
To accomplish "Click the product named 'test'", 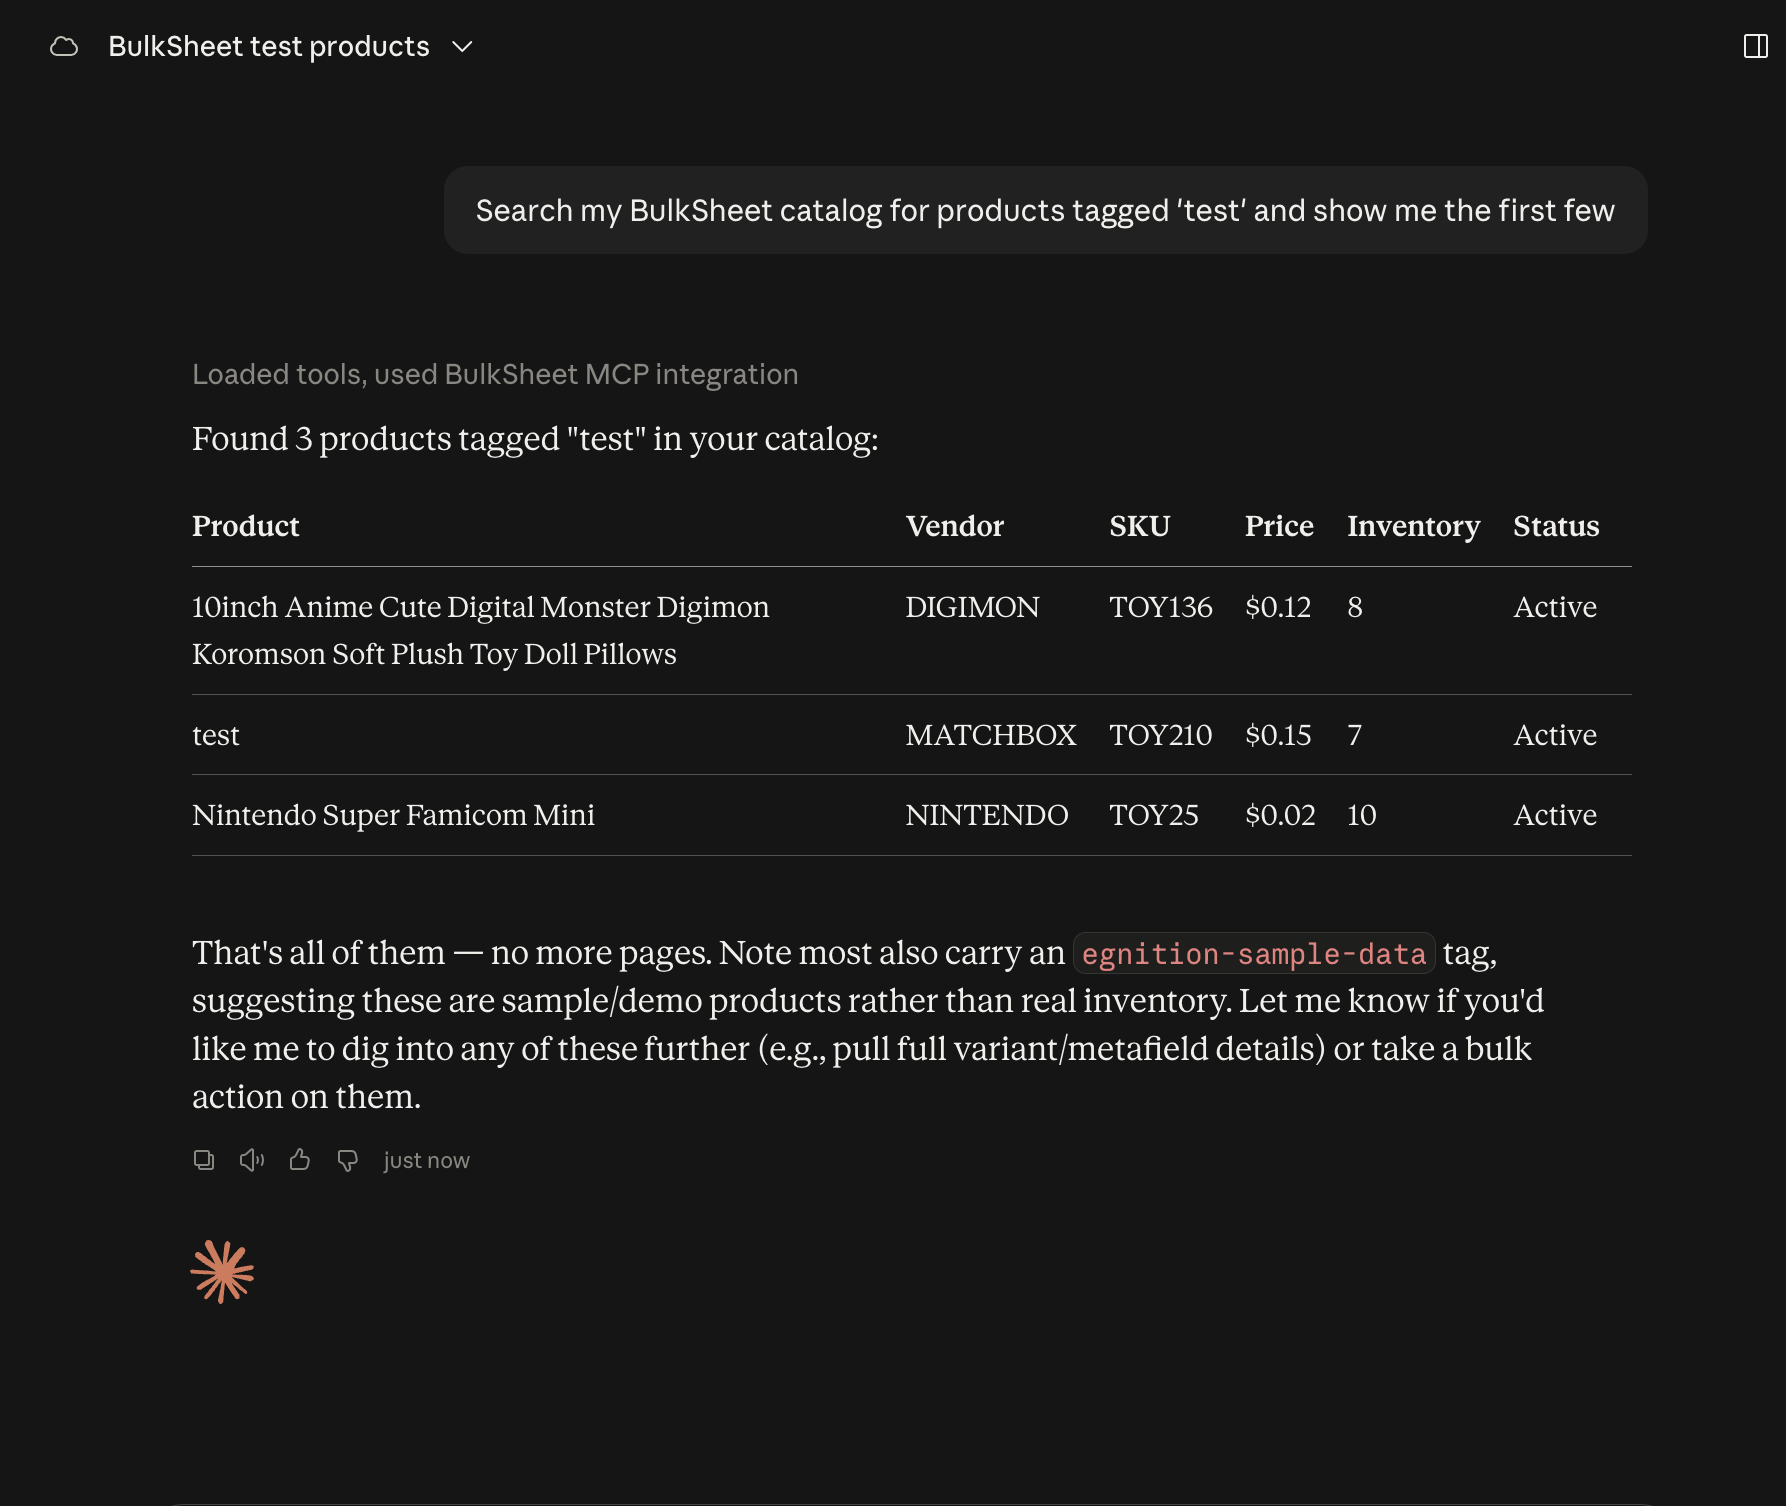I will [216, 735].
